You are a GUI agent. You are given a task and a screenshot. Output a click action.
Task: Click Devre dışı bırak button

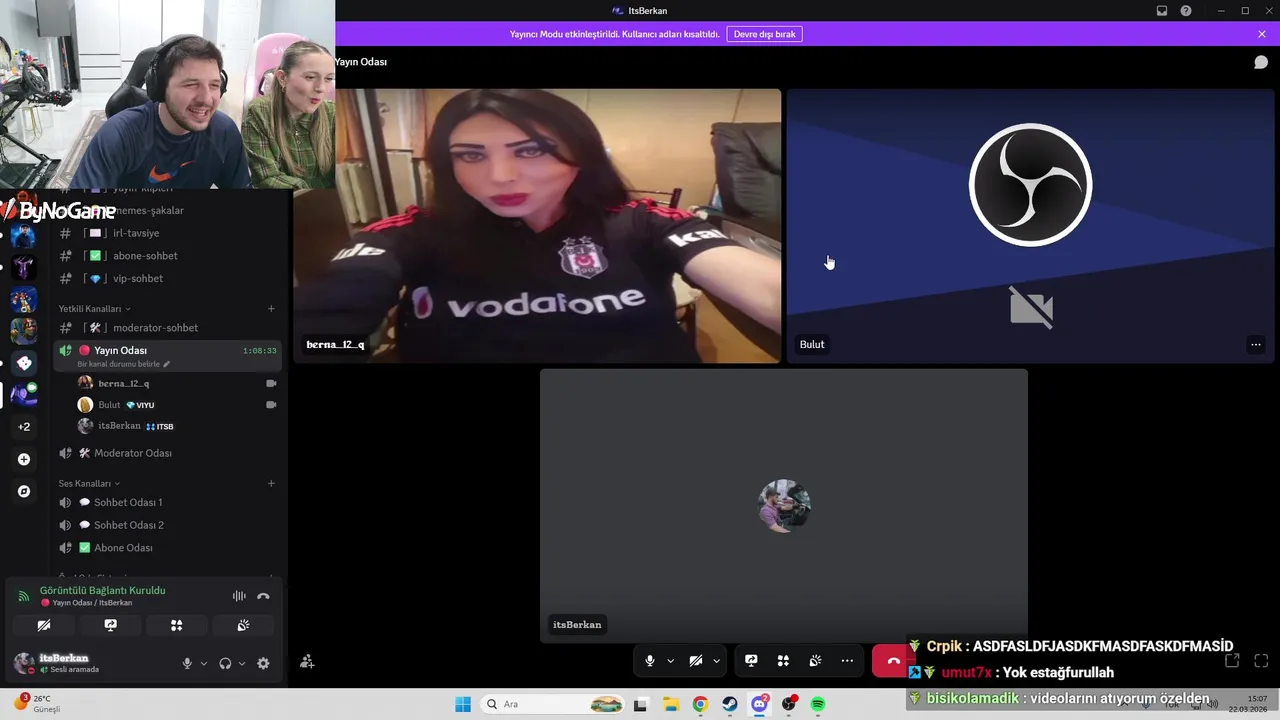point(765,34)
